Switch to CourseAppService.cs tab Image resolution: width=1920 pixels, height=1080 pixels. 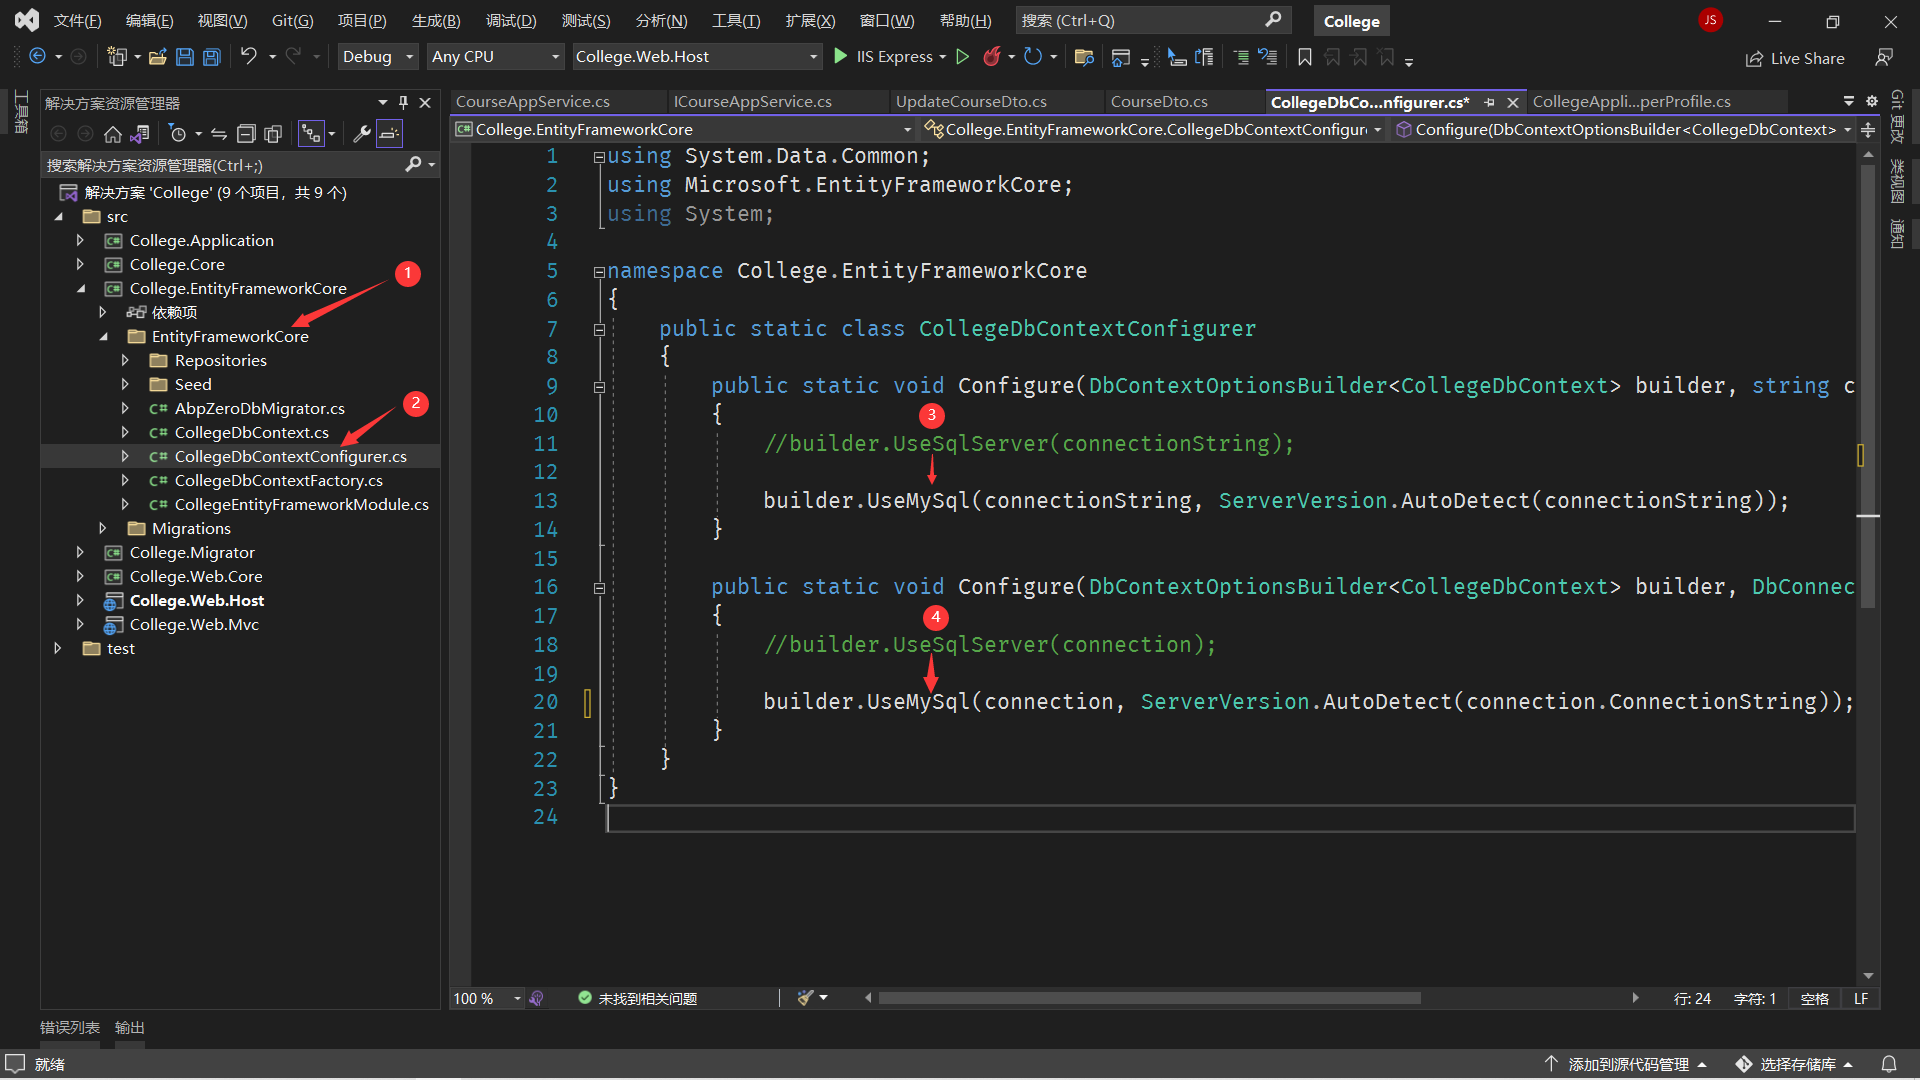tap(533, 102)
